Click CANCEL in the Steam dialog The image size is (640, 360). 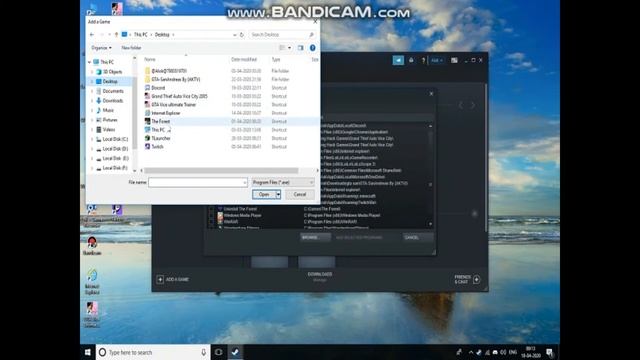click(x=418, y=238)
